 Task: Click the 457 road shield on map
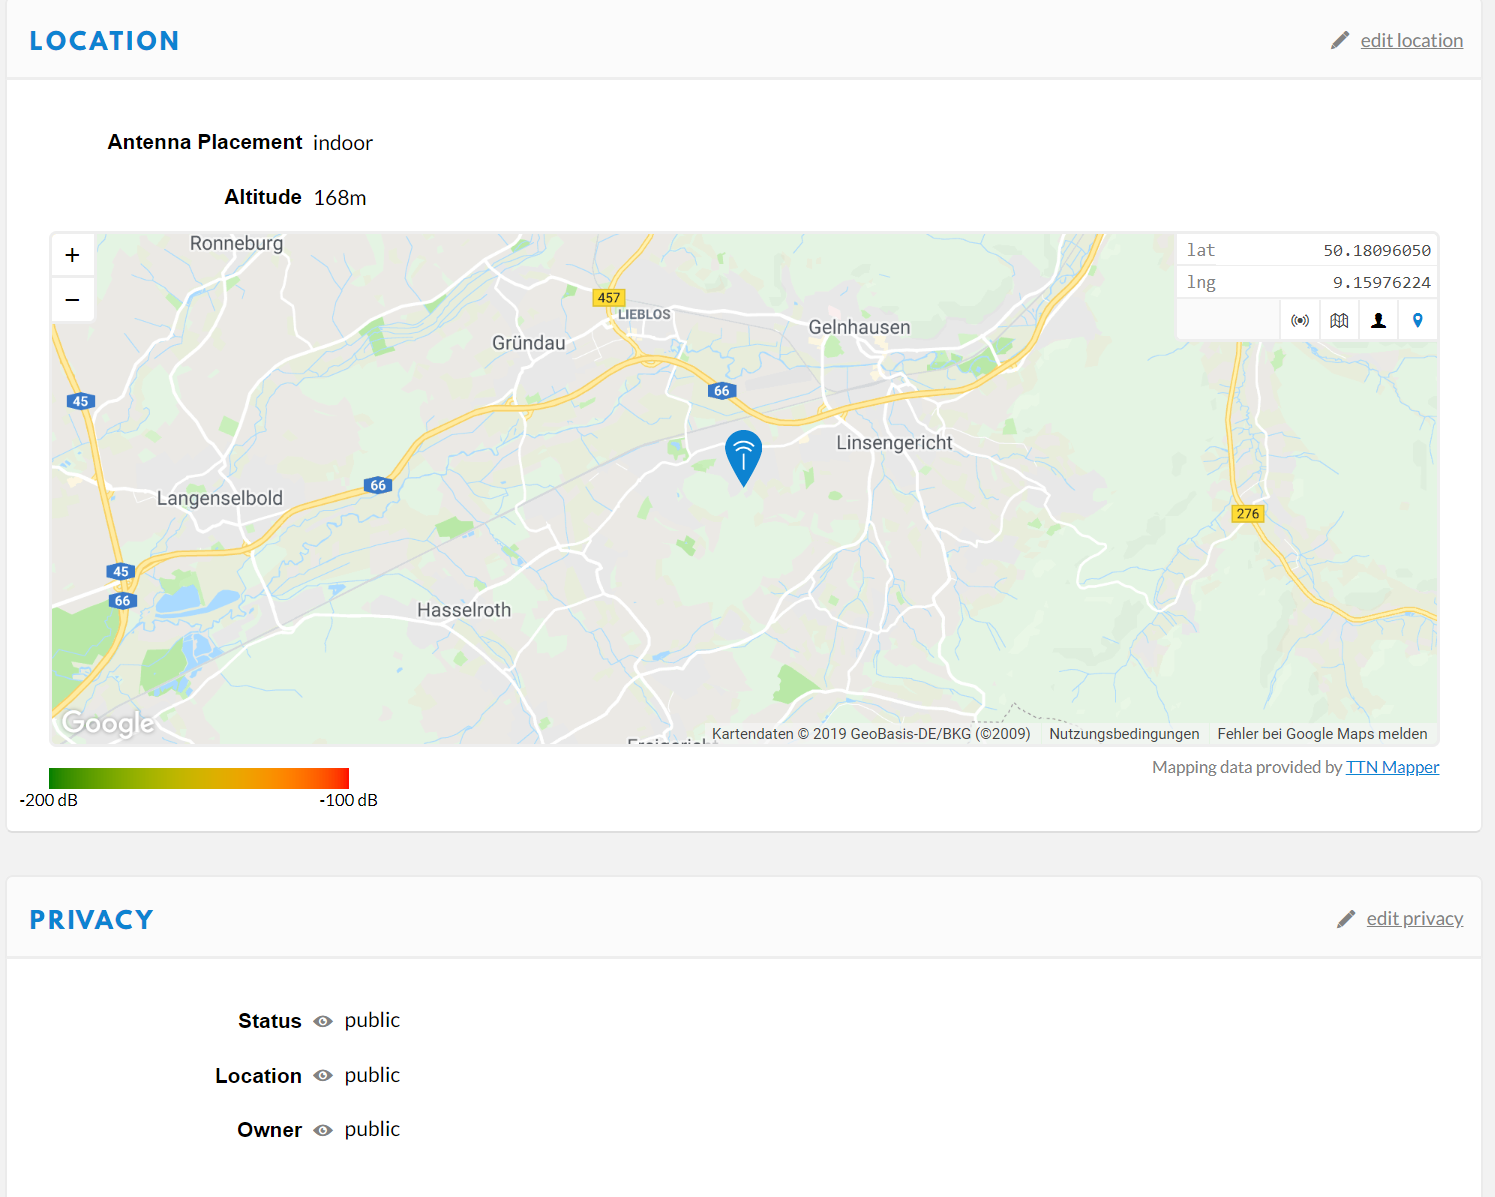click(609, 297)
